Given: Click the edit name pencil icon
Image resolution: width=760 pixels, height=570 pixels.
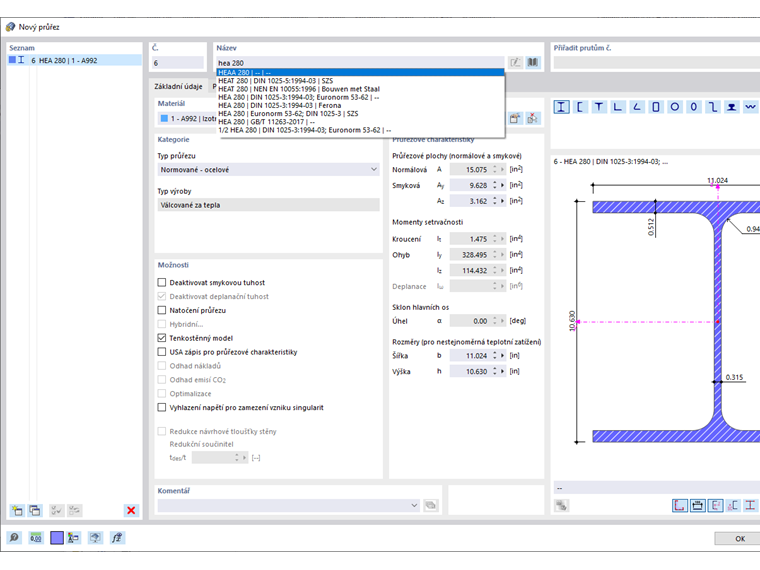Looking at the screenshot, I should click(515, 63).
